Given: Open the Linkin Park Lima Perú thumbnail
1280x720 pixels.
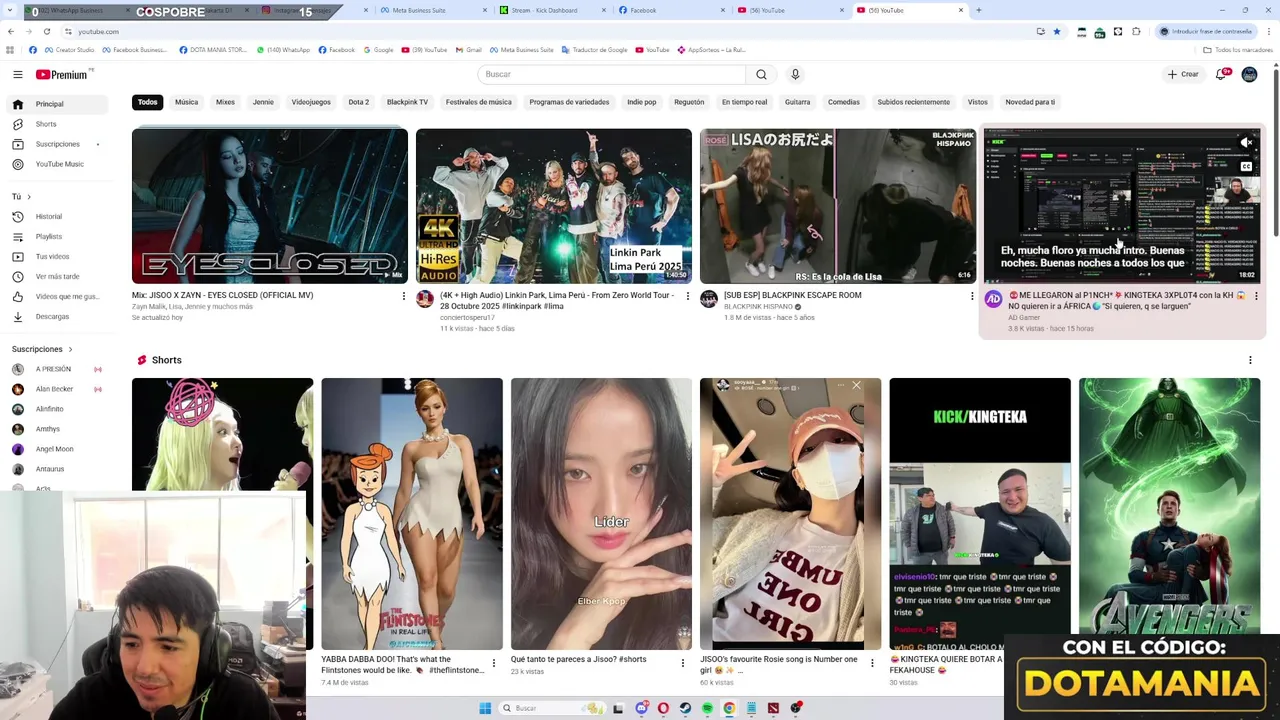Looking at the screenshot, I should tap(554, 206).
